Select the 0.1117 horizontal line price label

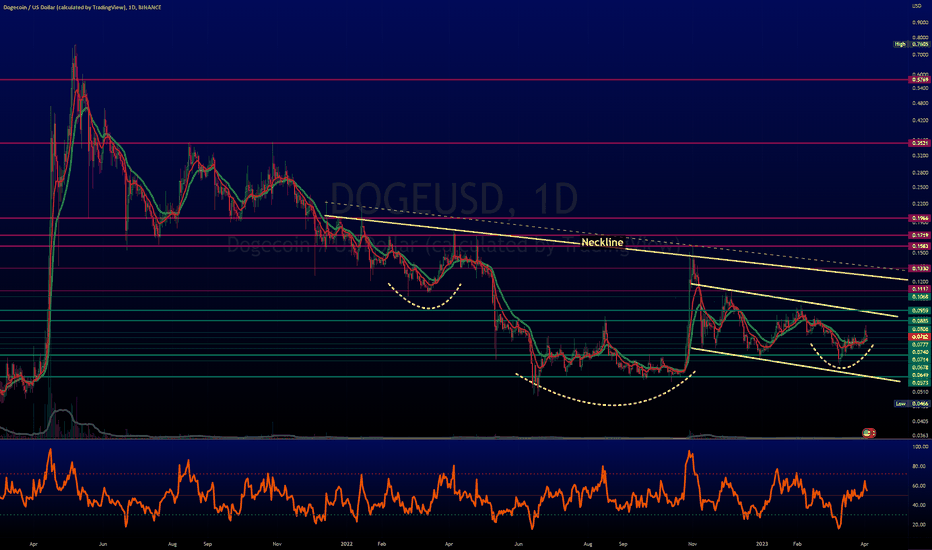[920, 289]
